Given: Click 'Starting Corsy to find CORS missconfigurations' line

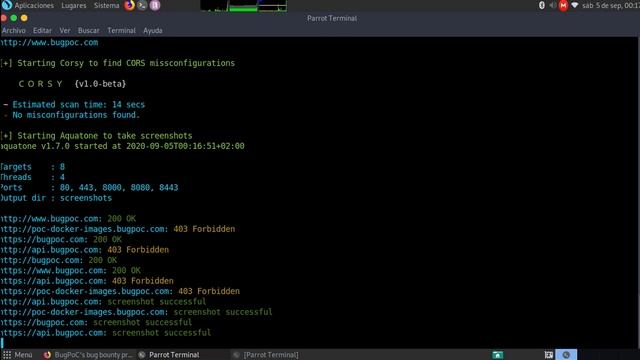Looking at the screenshot, I should [118, 63].
